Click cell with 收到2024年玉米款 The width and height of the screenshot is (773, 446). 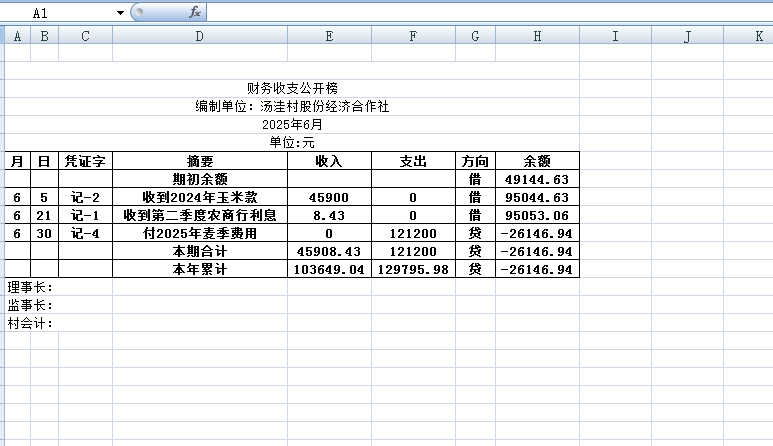pyautogui.click(x=200, y=197)
